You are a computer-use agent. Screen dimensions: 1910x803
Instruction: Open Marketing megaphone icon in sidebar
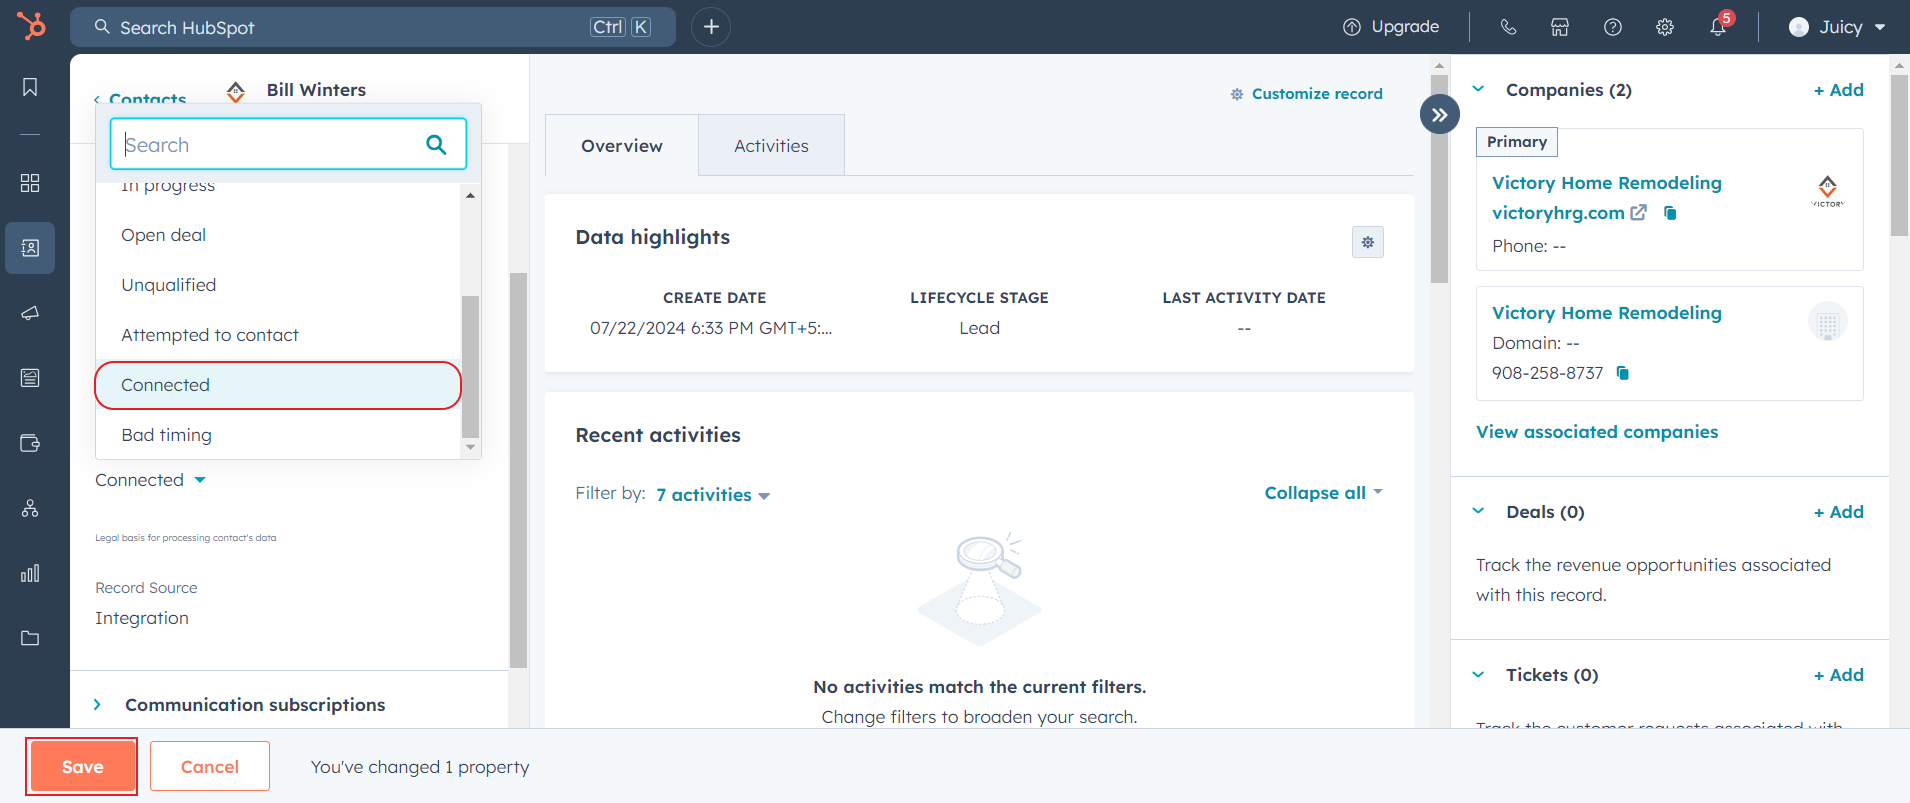point(30,313)
